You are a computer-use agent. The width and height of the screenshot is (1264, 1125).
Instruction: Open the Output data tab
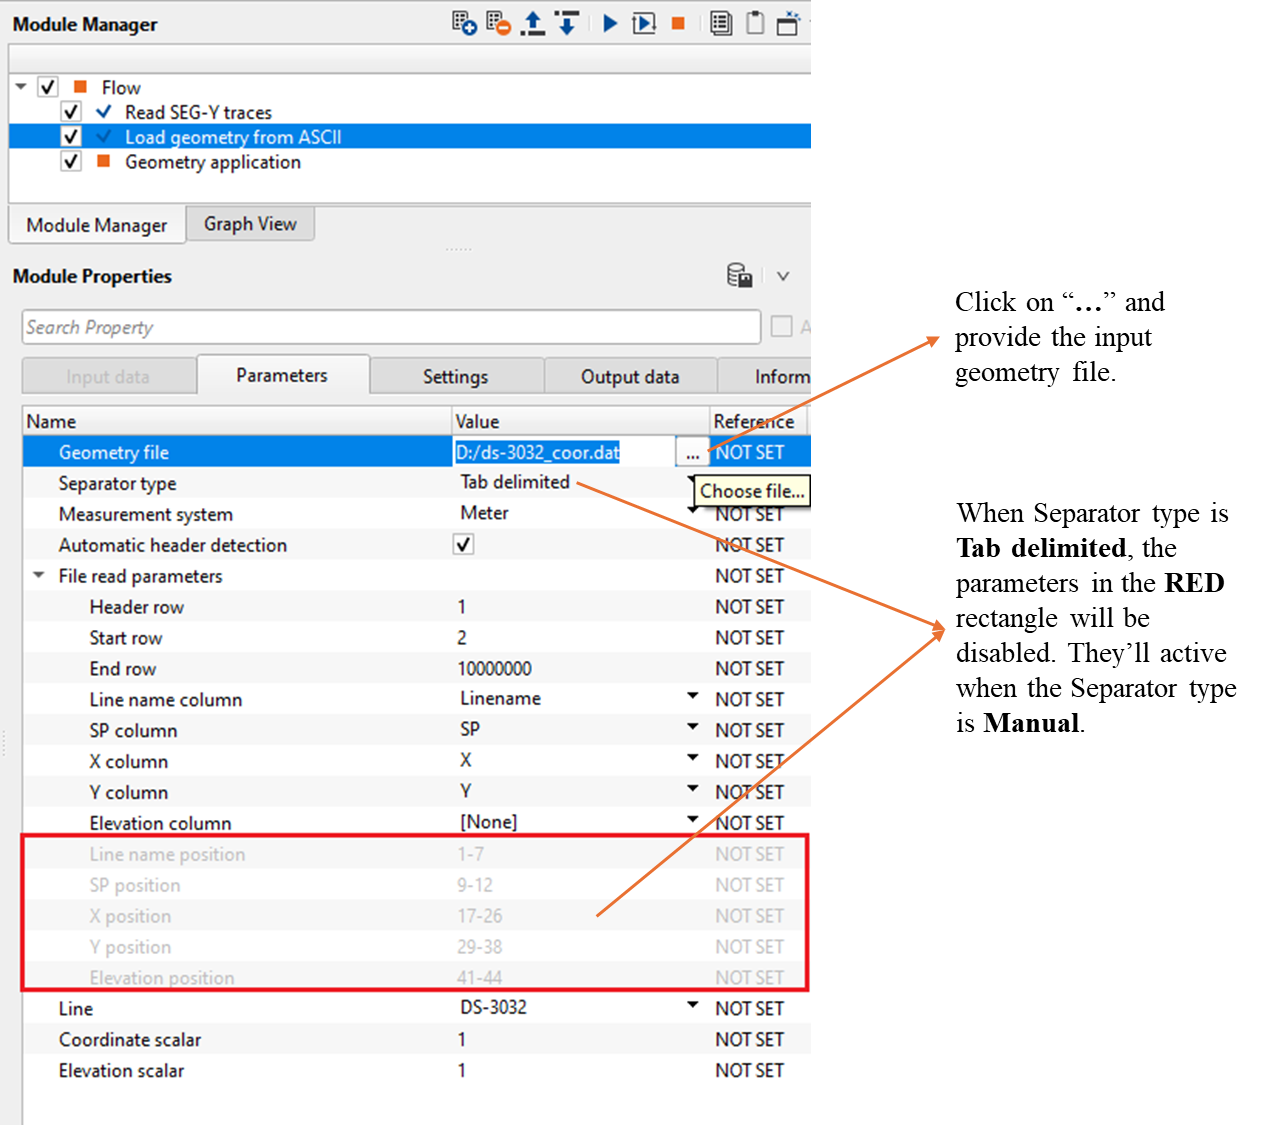(x=629, y=377)
